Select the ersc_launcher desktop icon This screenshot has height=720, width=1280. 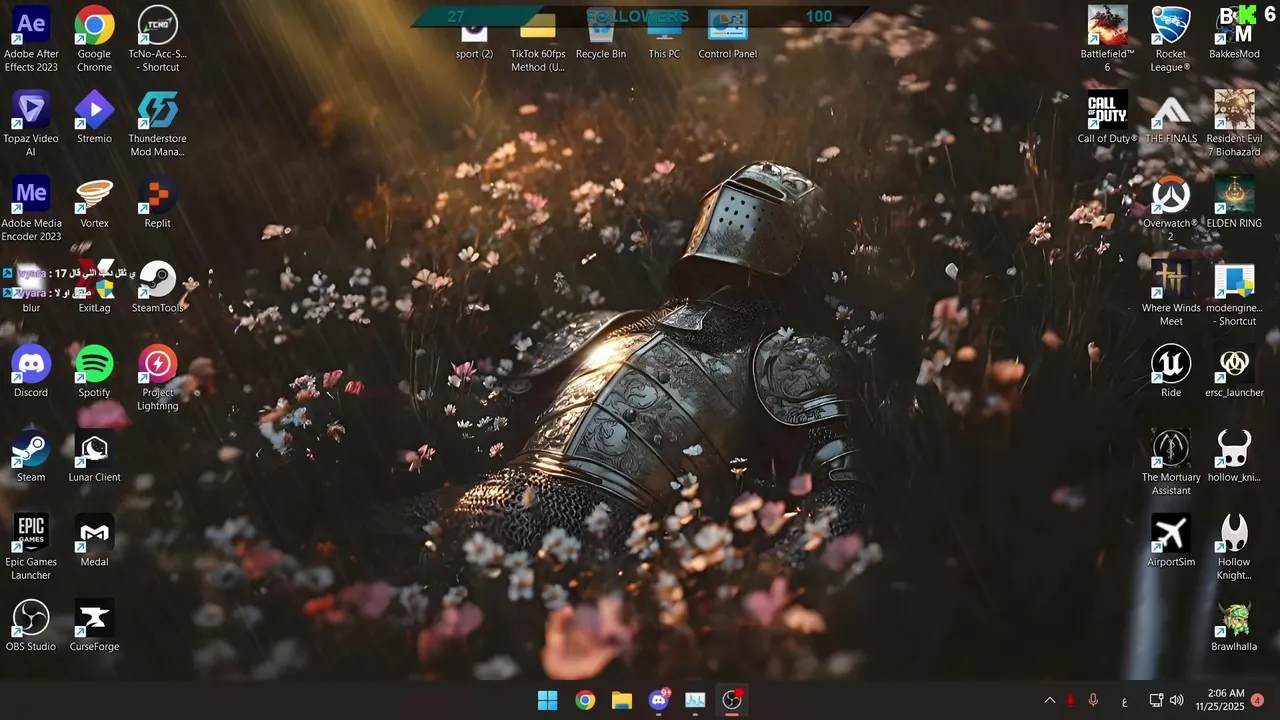(1234, 372)
